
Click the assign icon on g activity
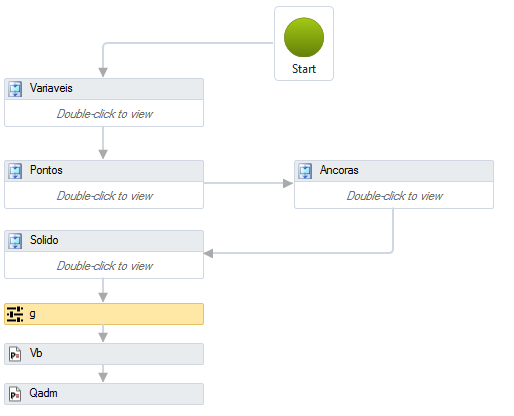(x=15, y=314)
